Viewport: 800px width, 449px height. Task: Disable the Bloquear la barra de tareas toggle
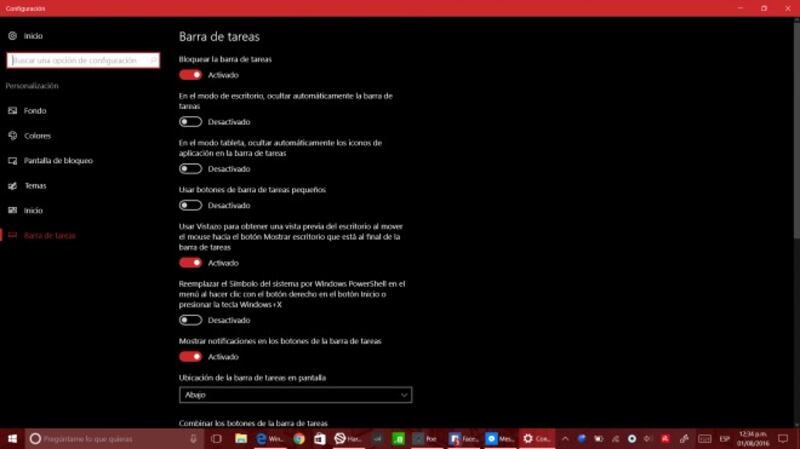tap(190, 74)
